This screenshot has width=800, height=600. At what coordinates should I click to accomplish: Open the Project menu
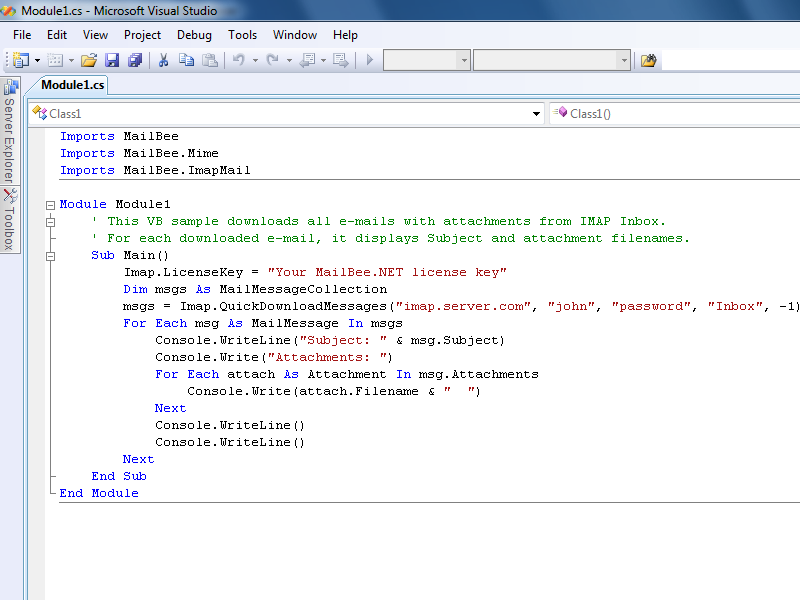pos(142,35)
